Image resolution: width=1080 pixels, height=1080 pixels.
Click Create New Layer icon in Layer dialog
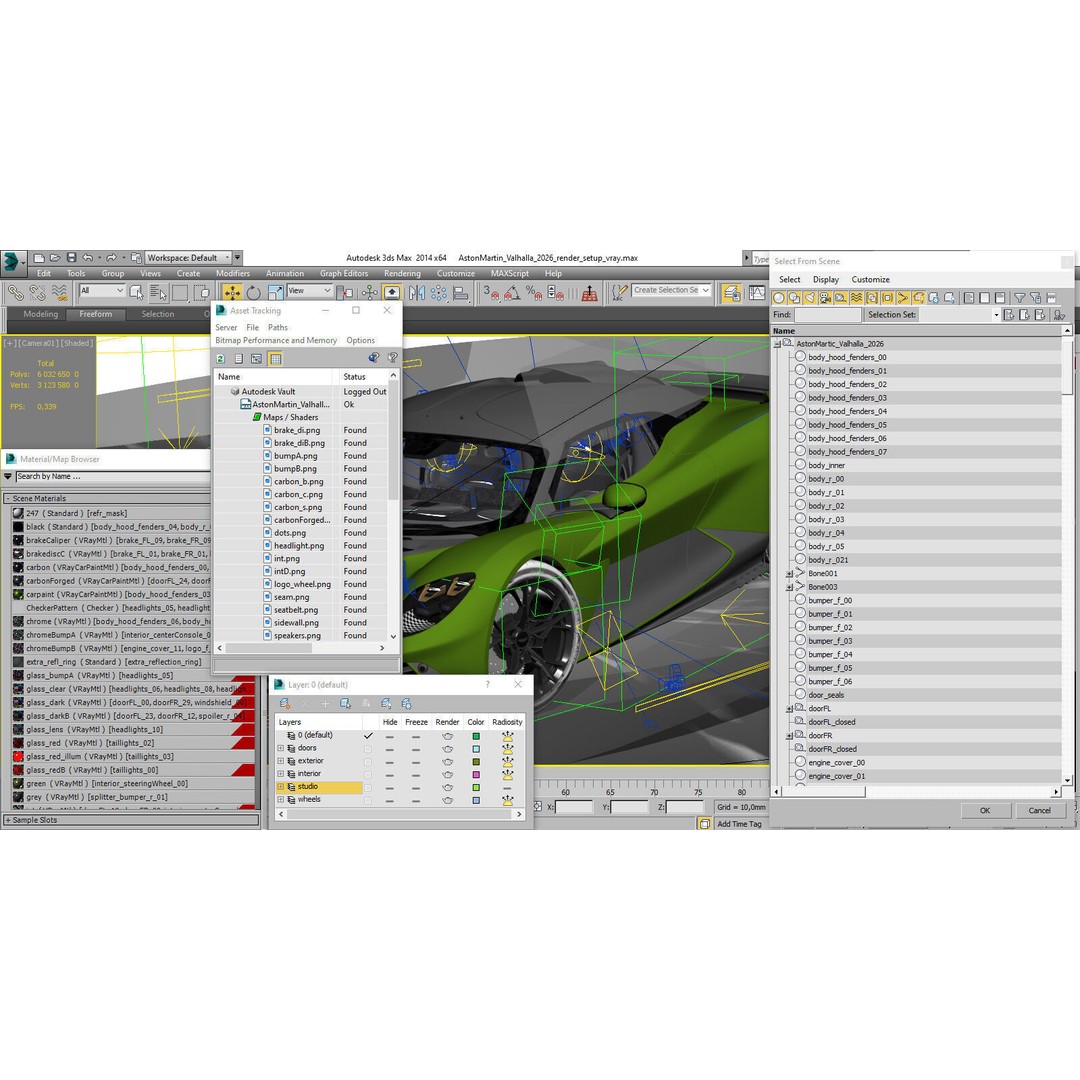[284, 703]
